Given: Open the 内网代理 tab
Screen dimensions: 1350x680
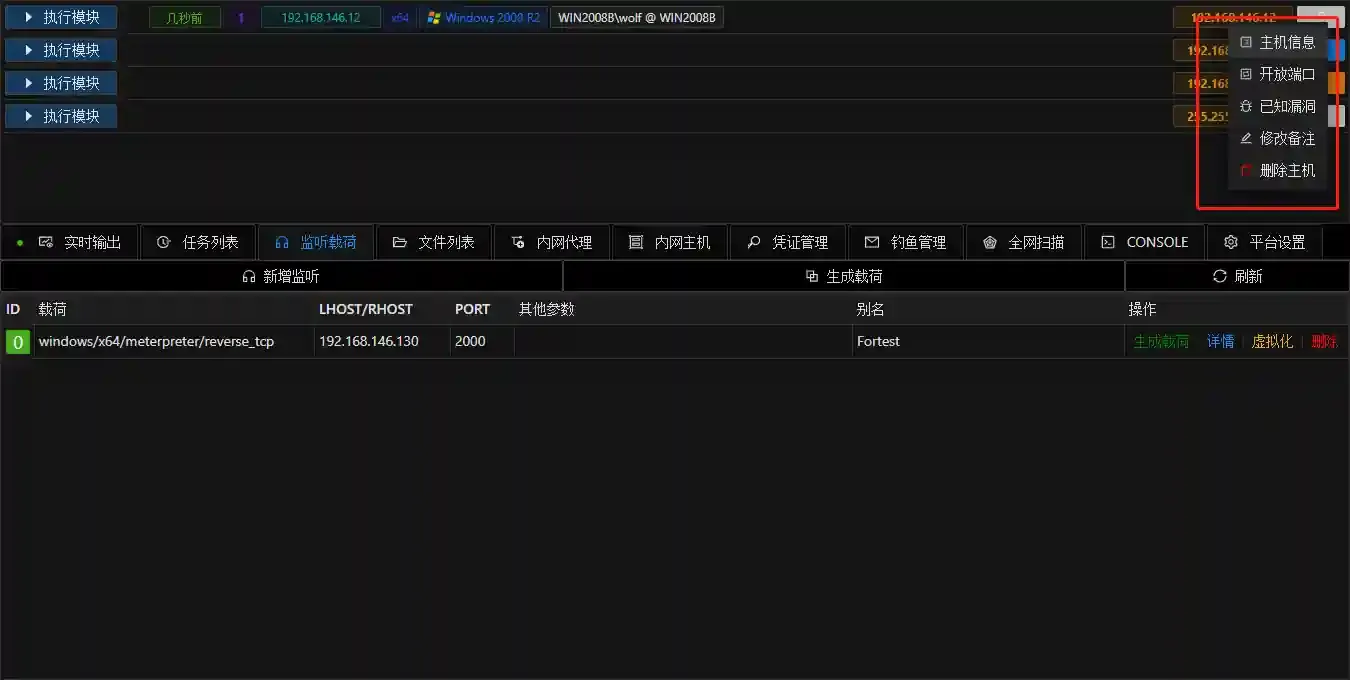Looking at the screenshot, I should coord(552,242).
